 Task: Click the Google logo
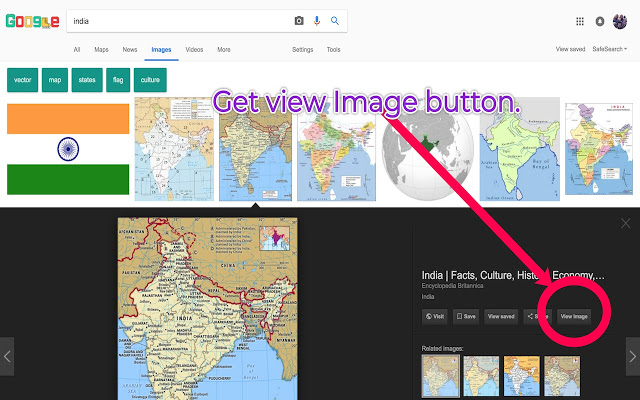click(x=33, y=21)
